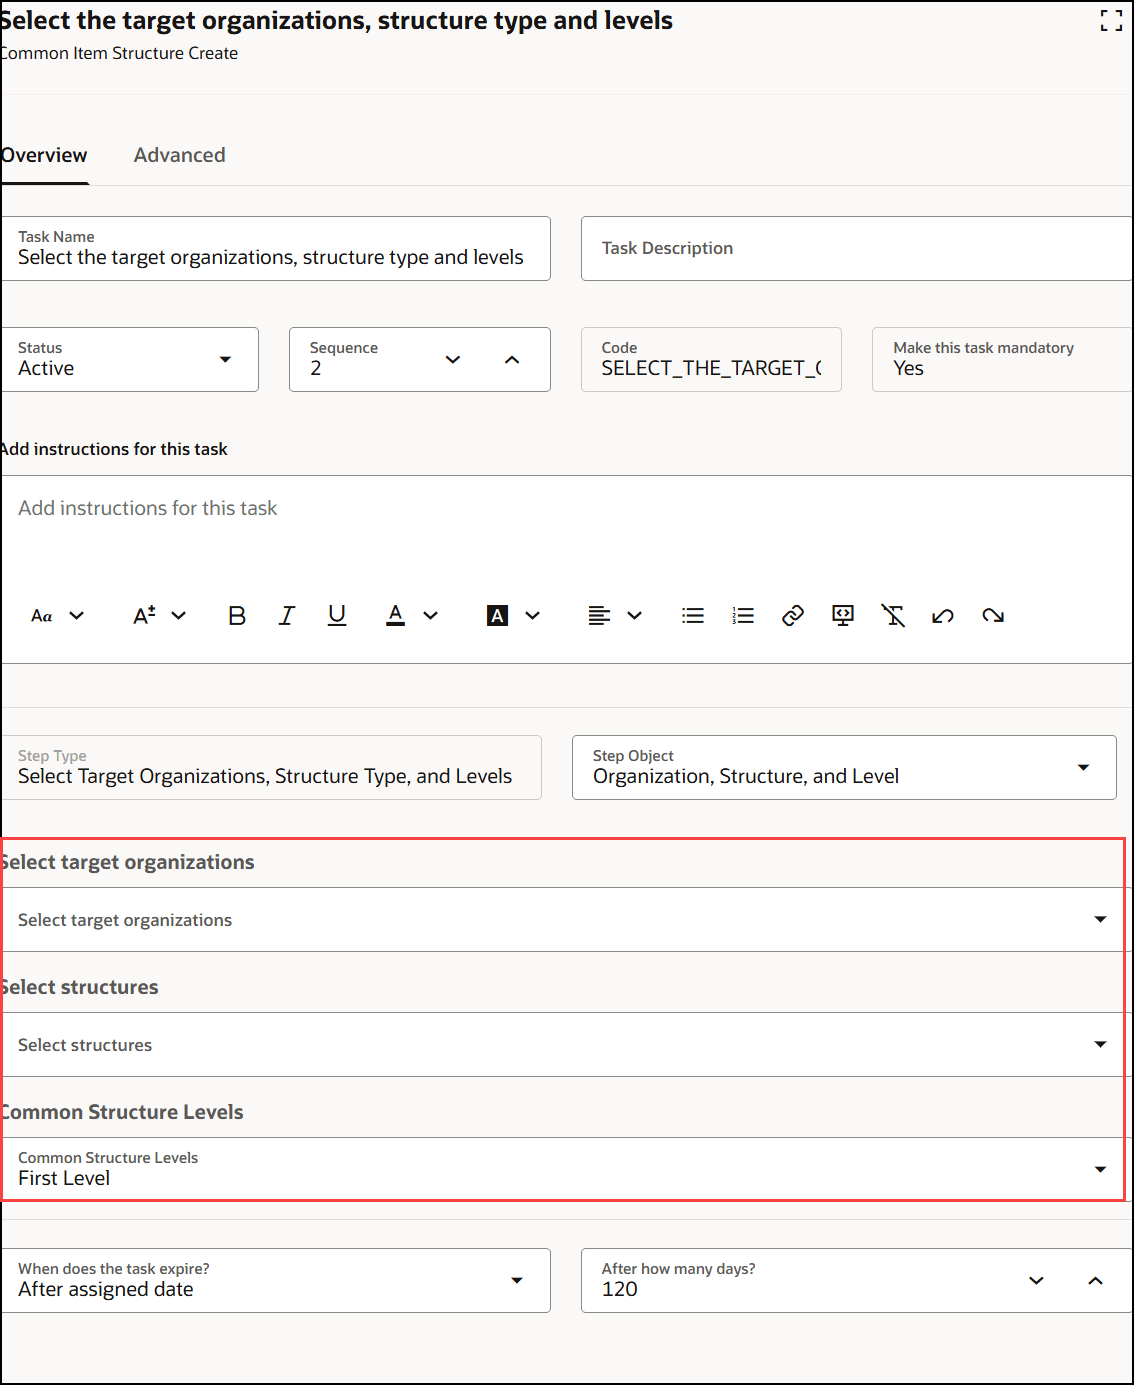1134x1385 pixels.
Task: Expand the dialog to fullscreen
Action: coord(1111,20)
